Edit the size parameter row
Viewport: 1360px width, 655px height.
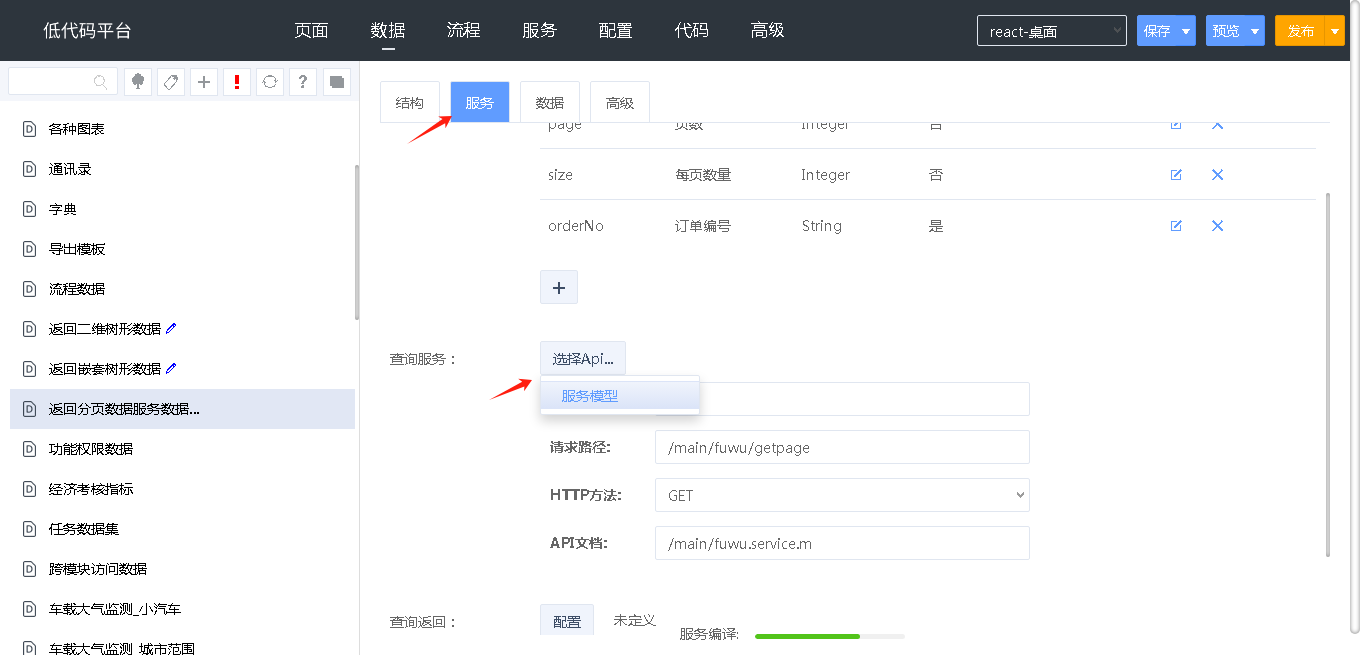1176,174
